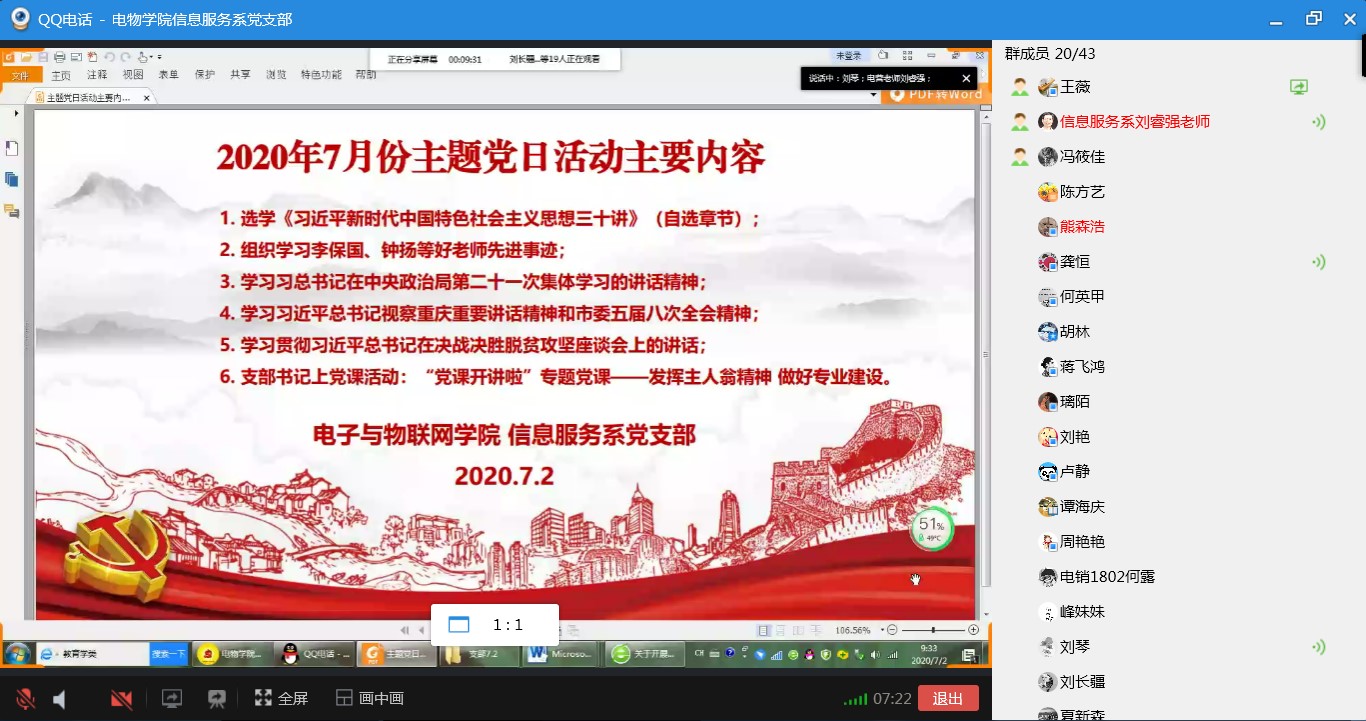This screenshot has width=1366, height=721.
Task: Click the Windows Start button
Action: click(x=17, y=654)
